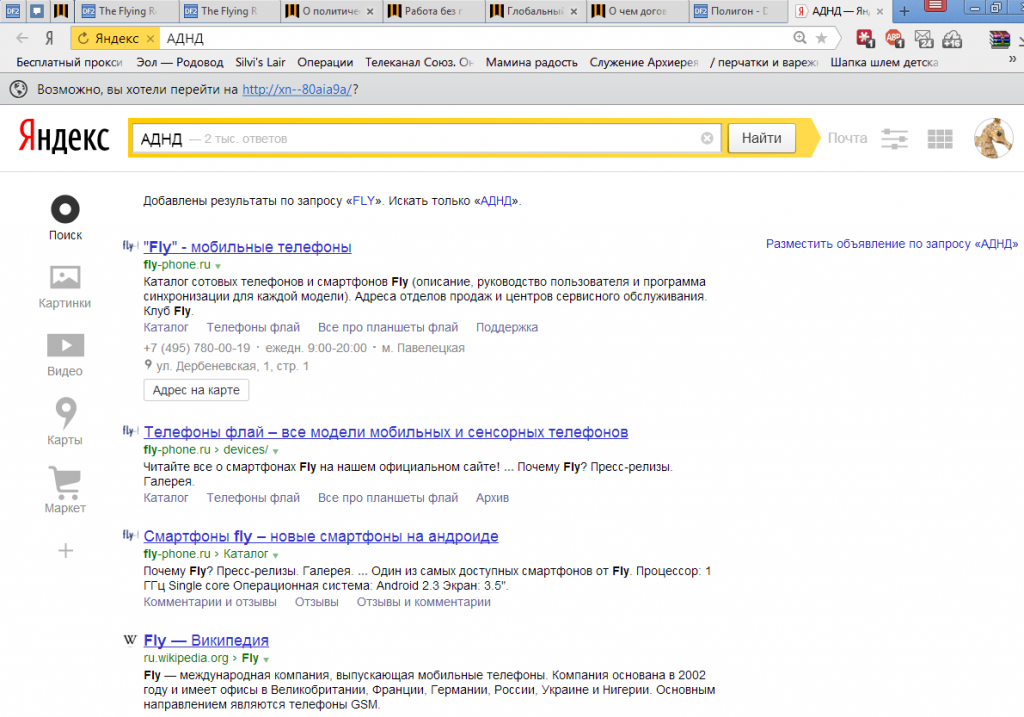Reload the page via the Яндекс chip icon
This screenshot has height=717, width=1024.
coord(84,39)
